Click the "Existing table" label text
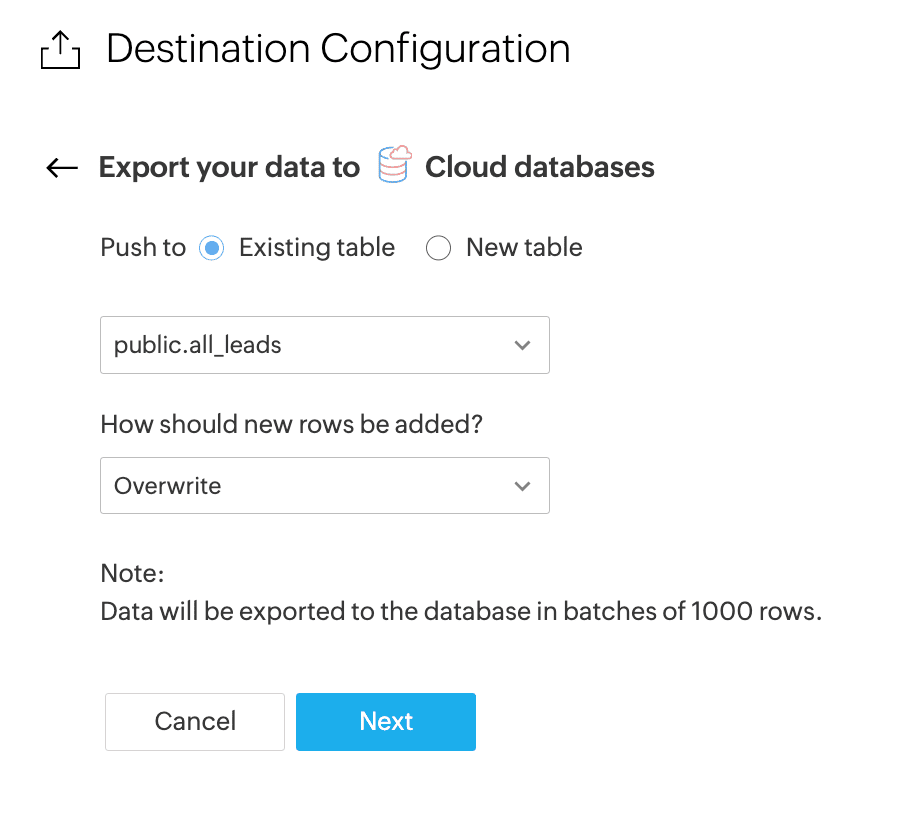Viewport: 898px width, 814px height. tap(317, 248)
